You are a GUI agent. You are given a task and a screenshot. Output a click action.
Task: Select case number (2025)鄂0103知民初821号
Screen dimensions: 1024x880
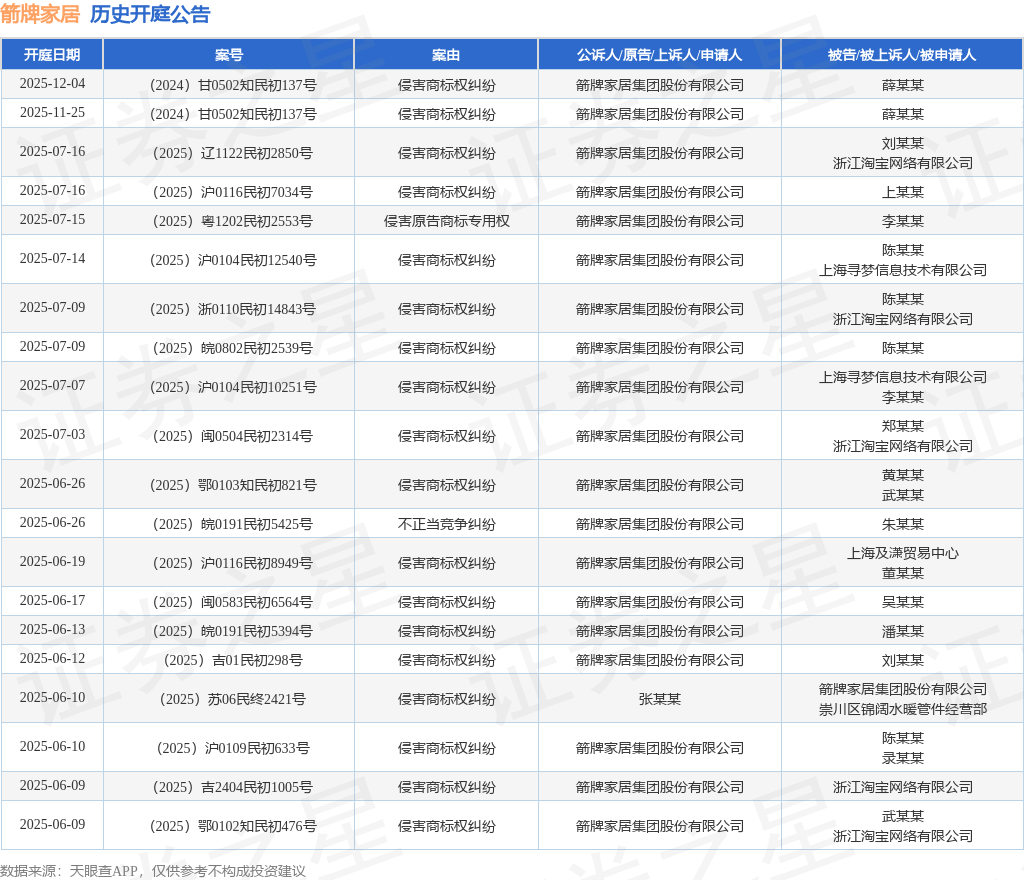(233, 485)
